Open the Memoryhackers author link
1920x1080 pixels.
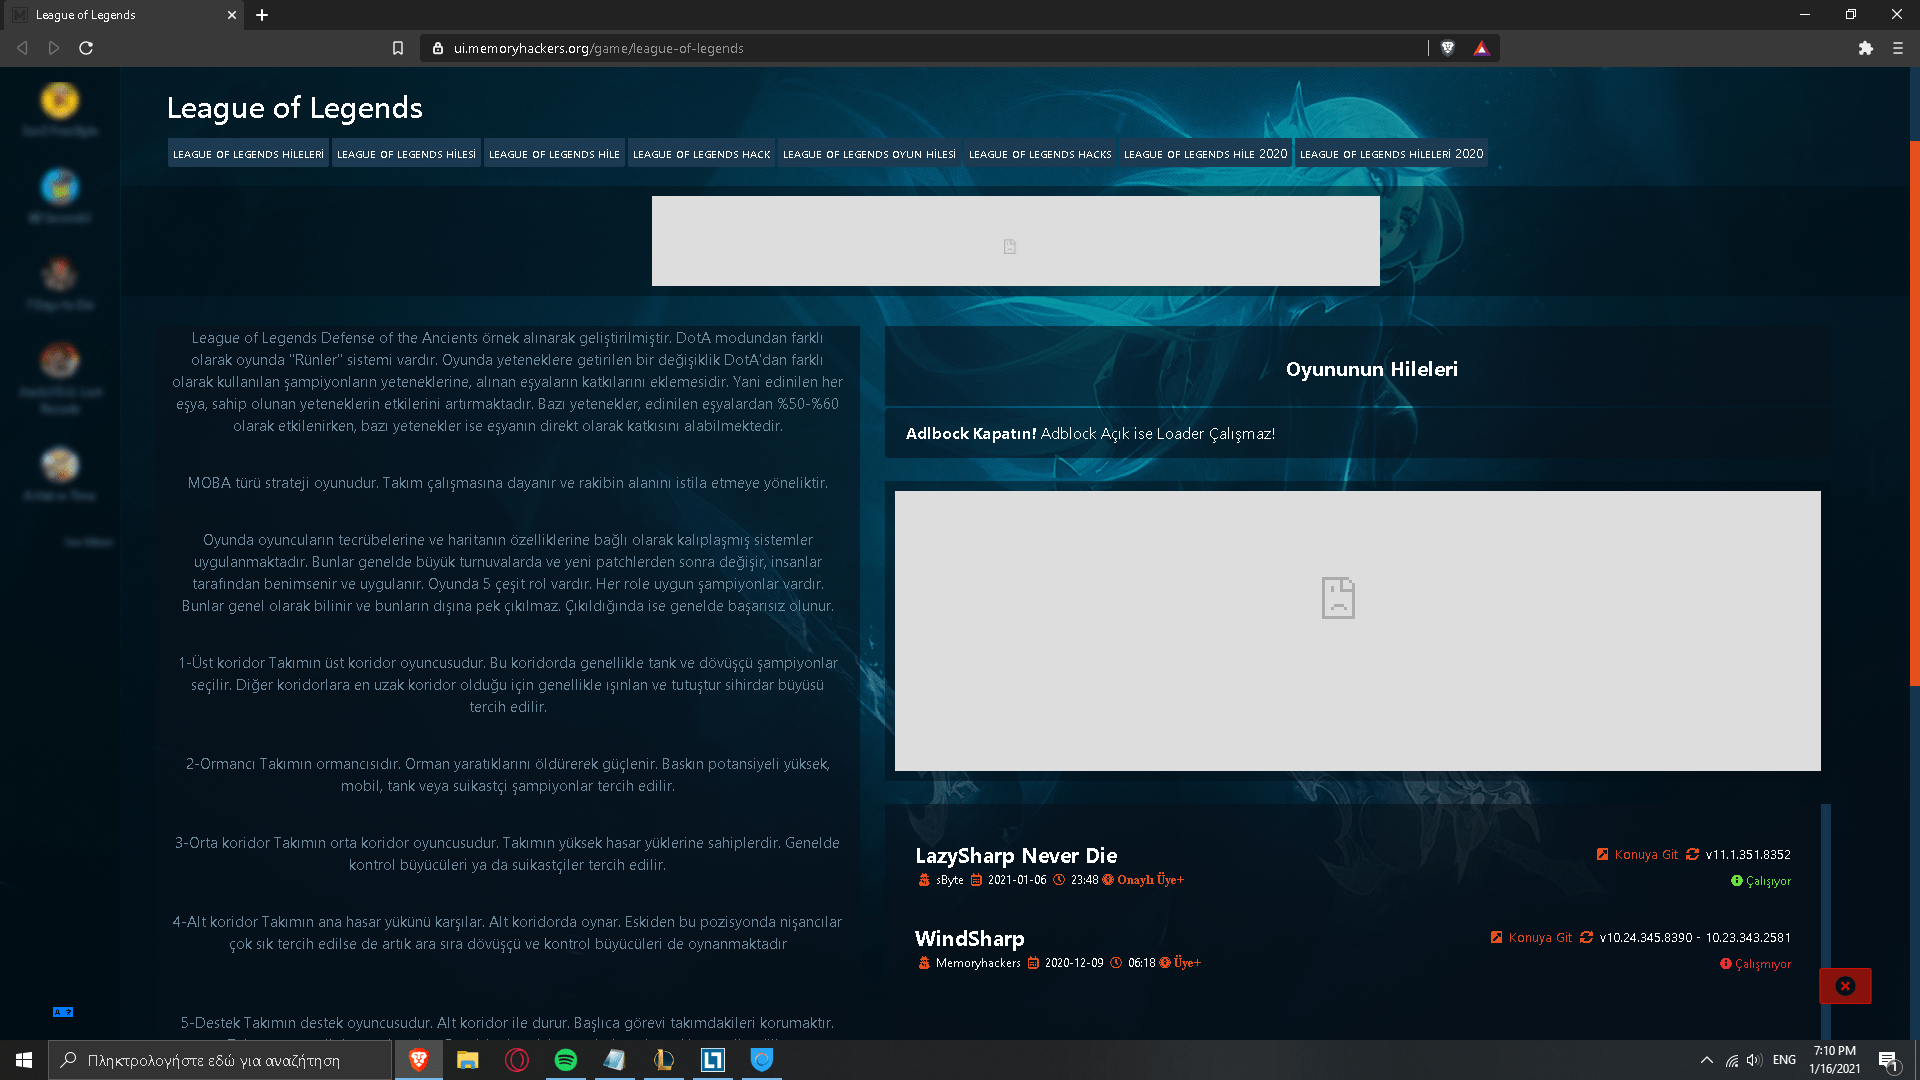click(x=978, y=963)
